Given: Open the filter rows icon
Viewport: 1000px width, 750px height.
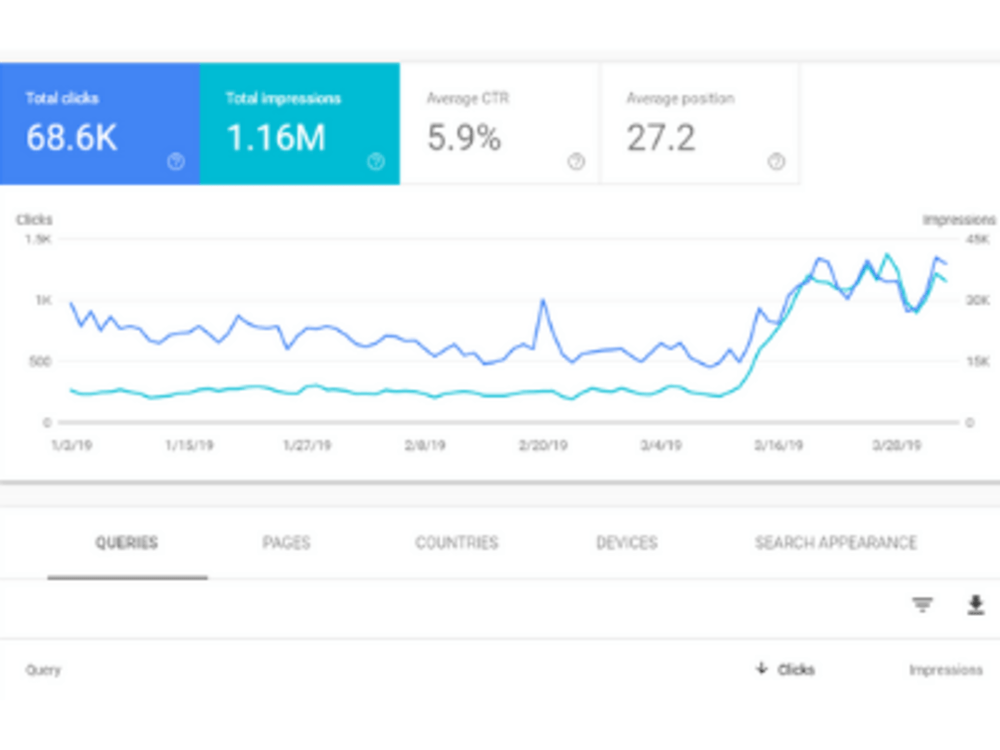Looking at the screenshot, I should point(922,604).
